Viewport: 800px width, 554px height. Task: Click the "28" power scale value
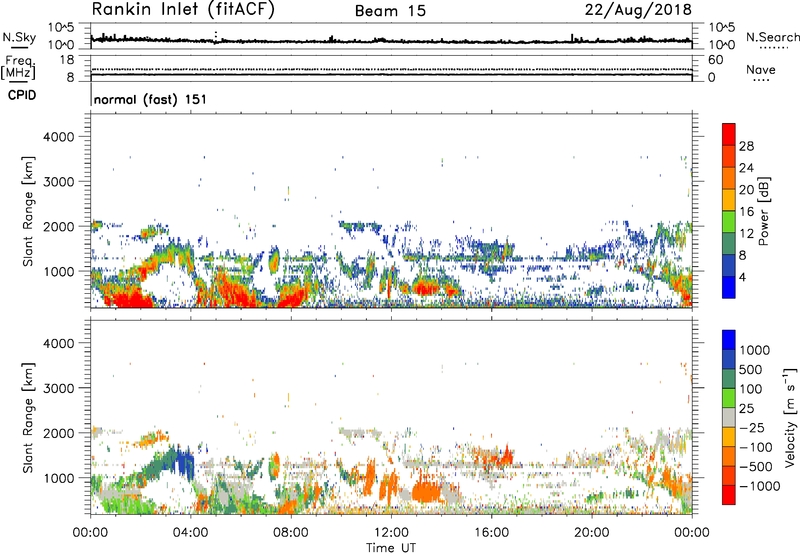[746, 146]
